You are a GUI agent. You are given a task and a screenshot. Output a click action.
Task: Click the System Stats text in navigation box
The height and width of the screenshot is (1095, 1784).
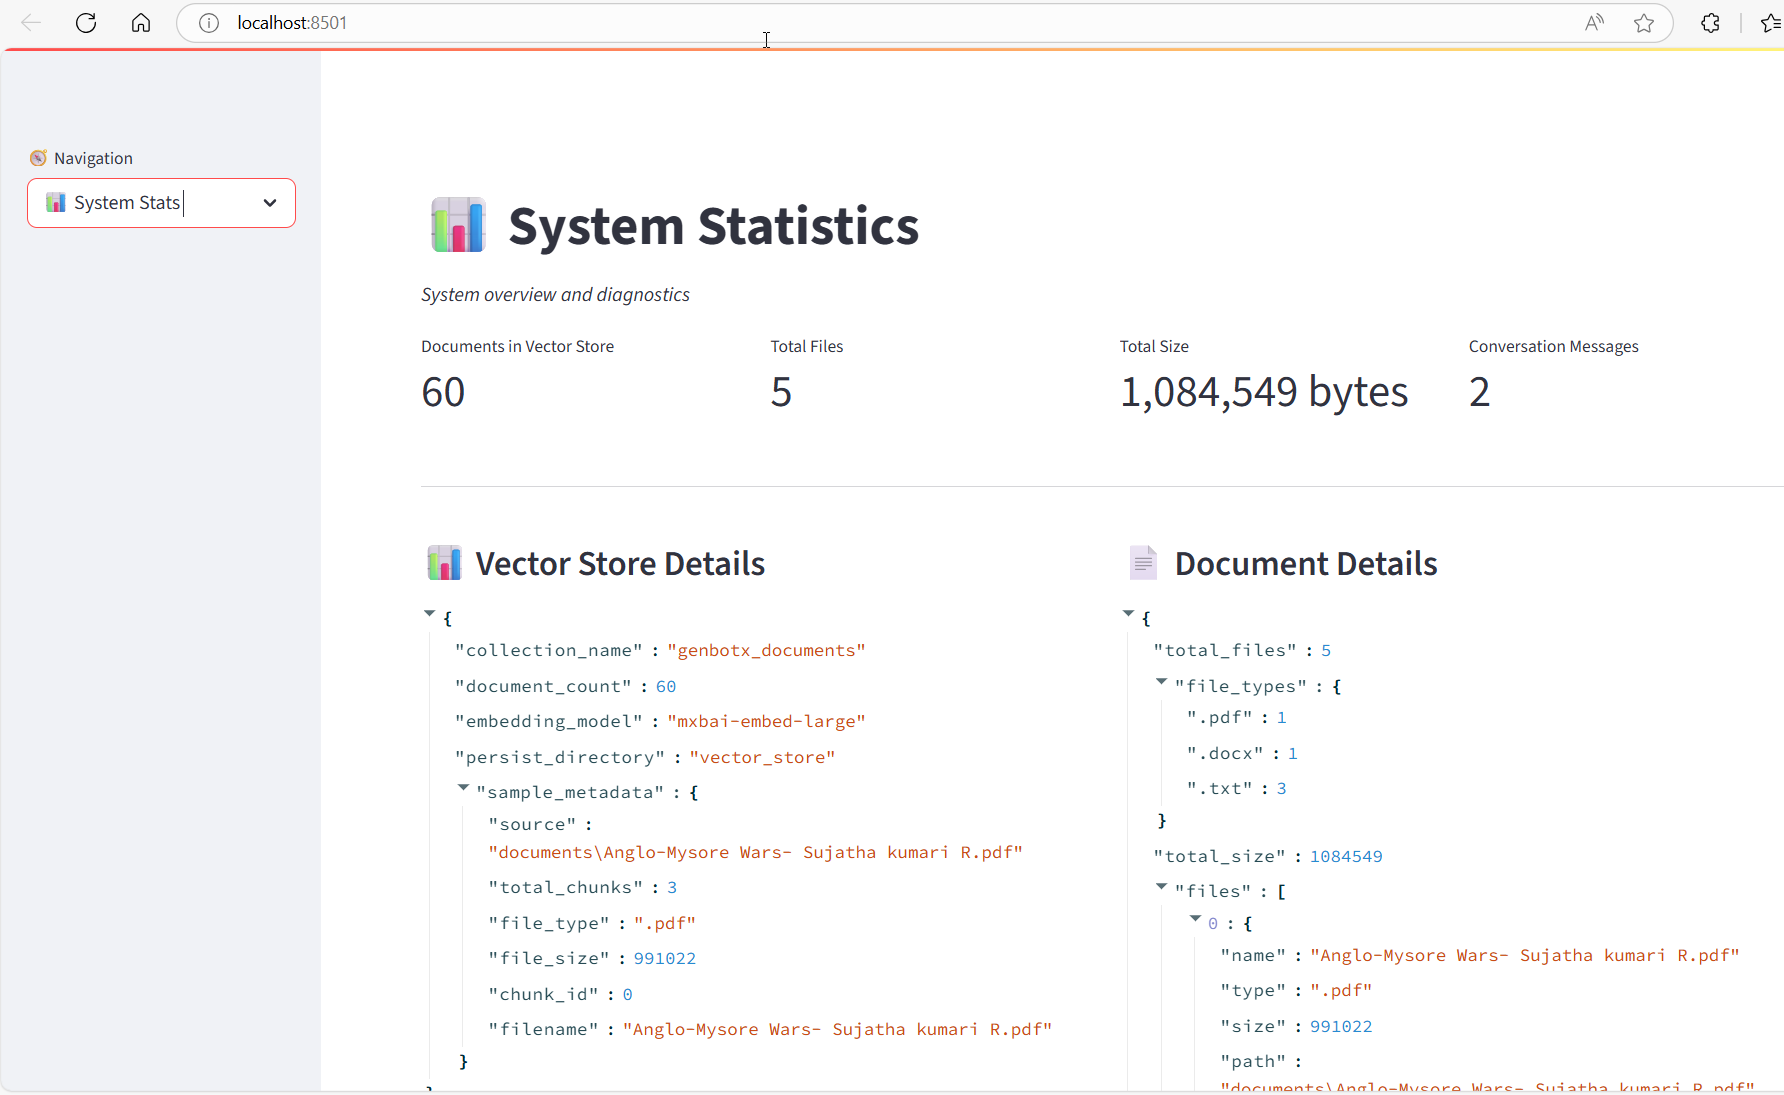point(125,202)
